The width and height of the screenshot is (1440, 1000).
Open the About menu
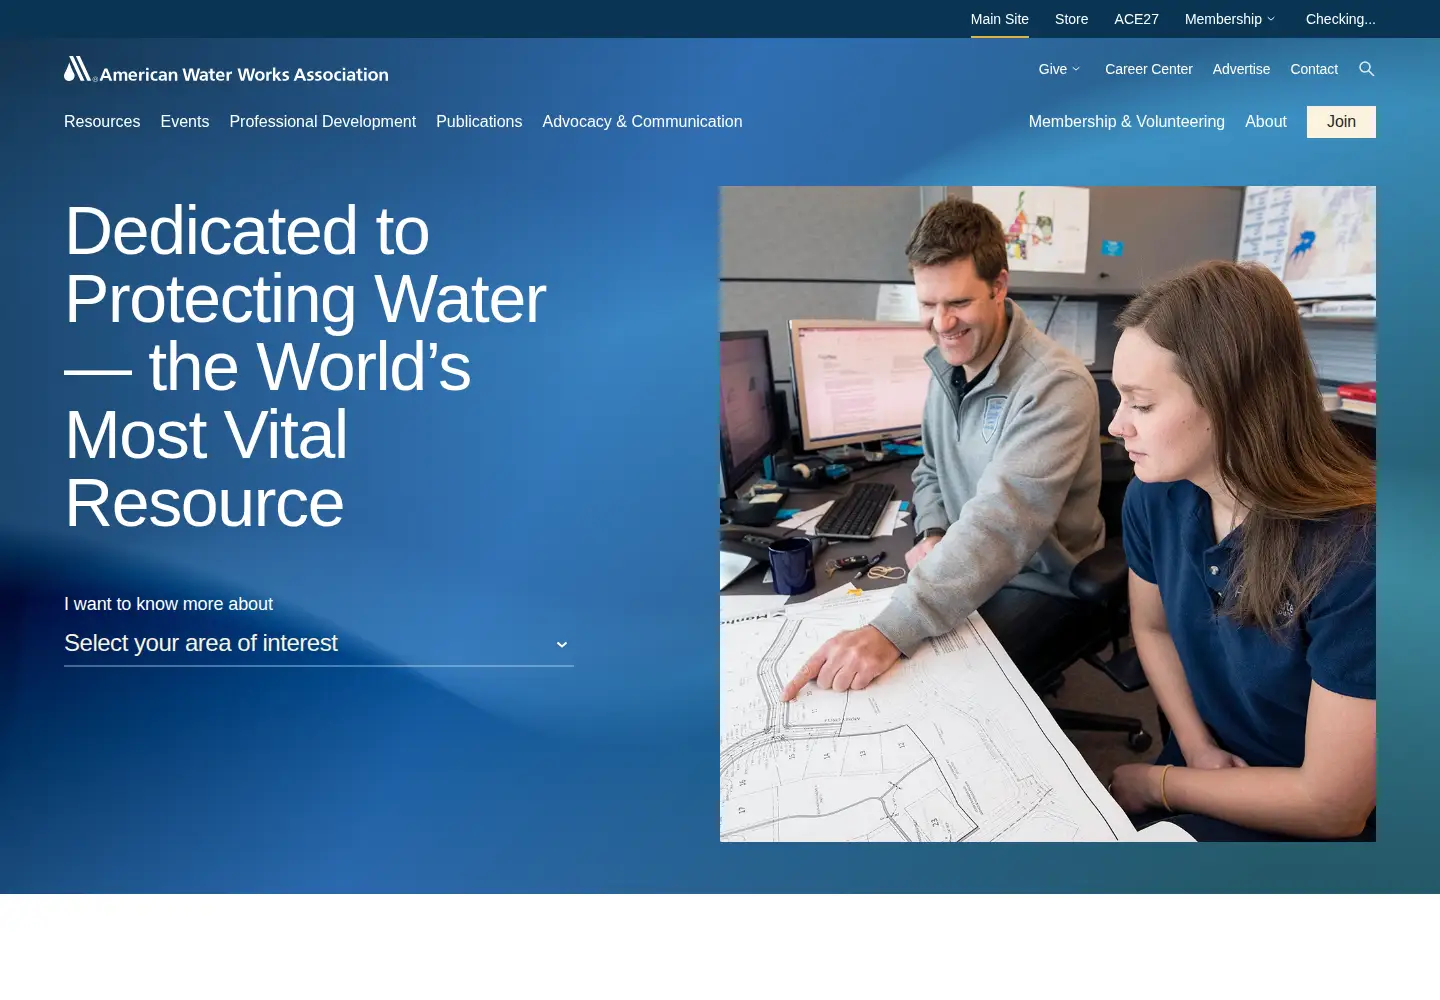1266,121
